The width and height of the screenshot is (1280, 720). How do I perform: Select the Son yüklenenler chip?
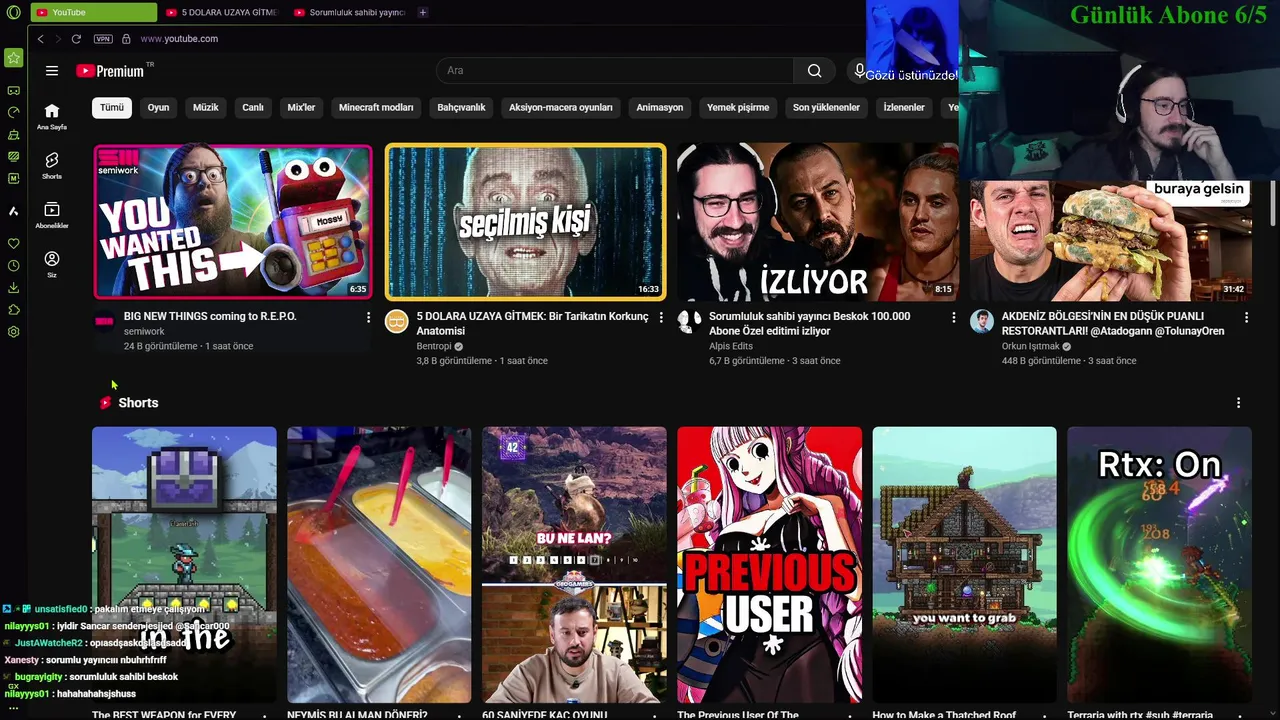click(x=826, y=107)
